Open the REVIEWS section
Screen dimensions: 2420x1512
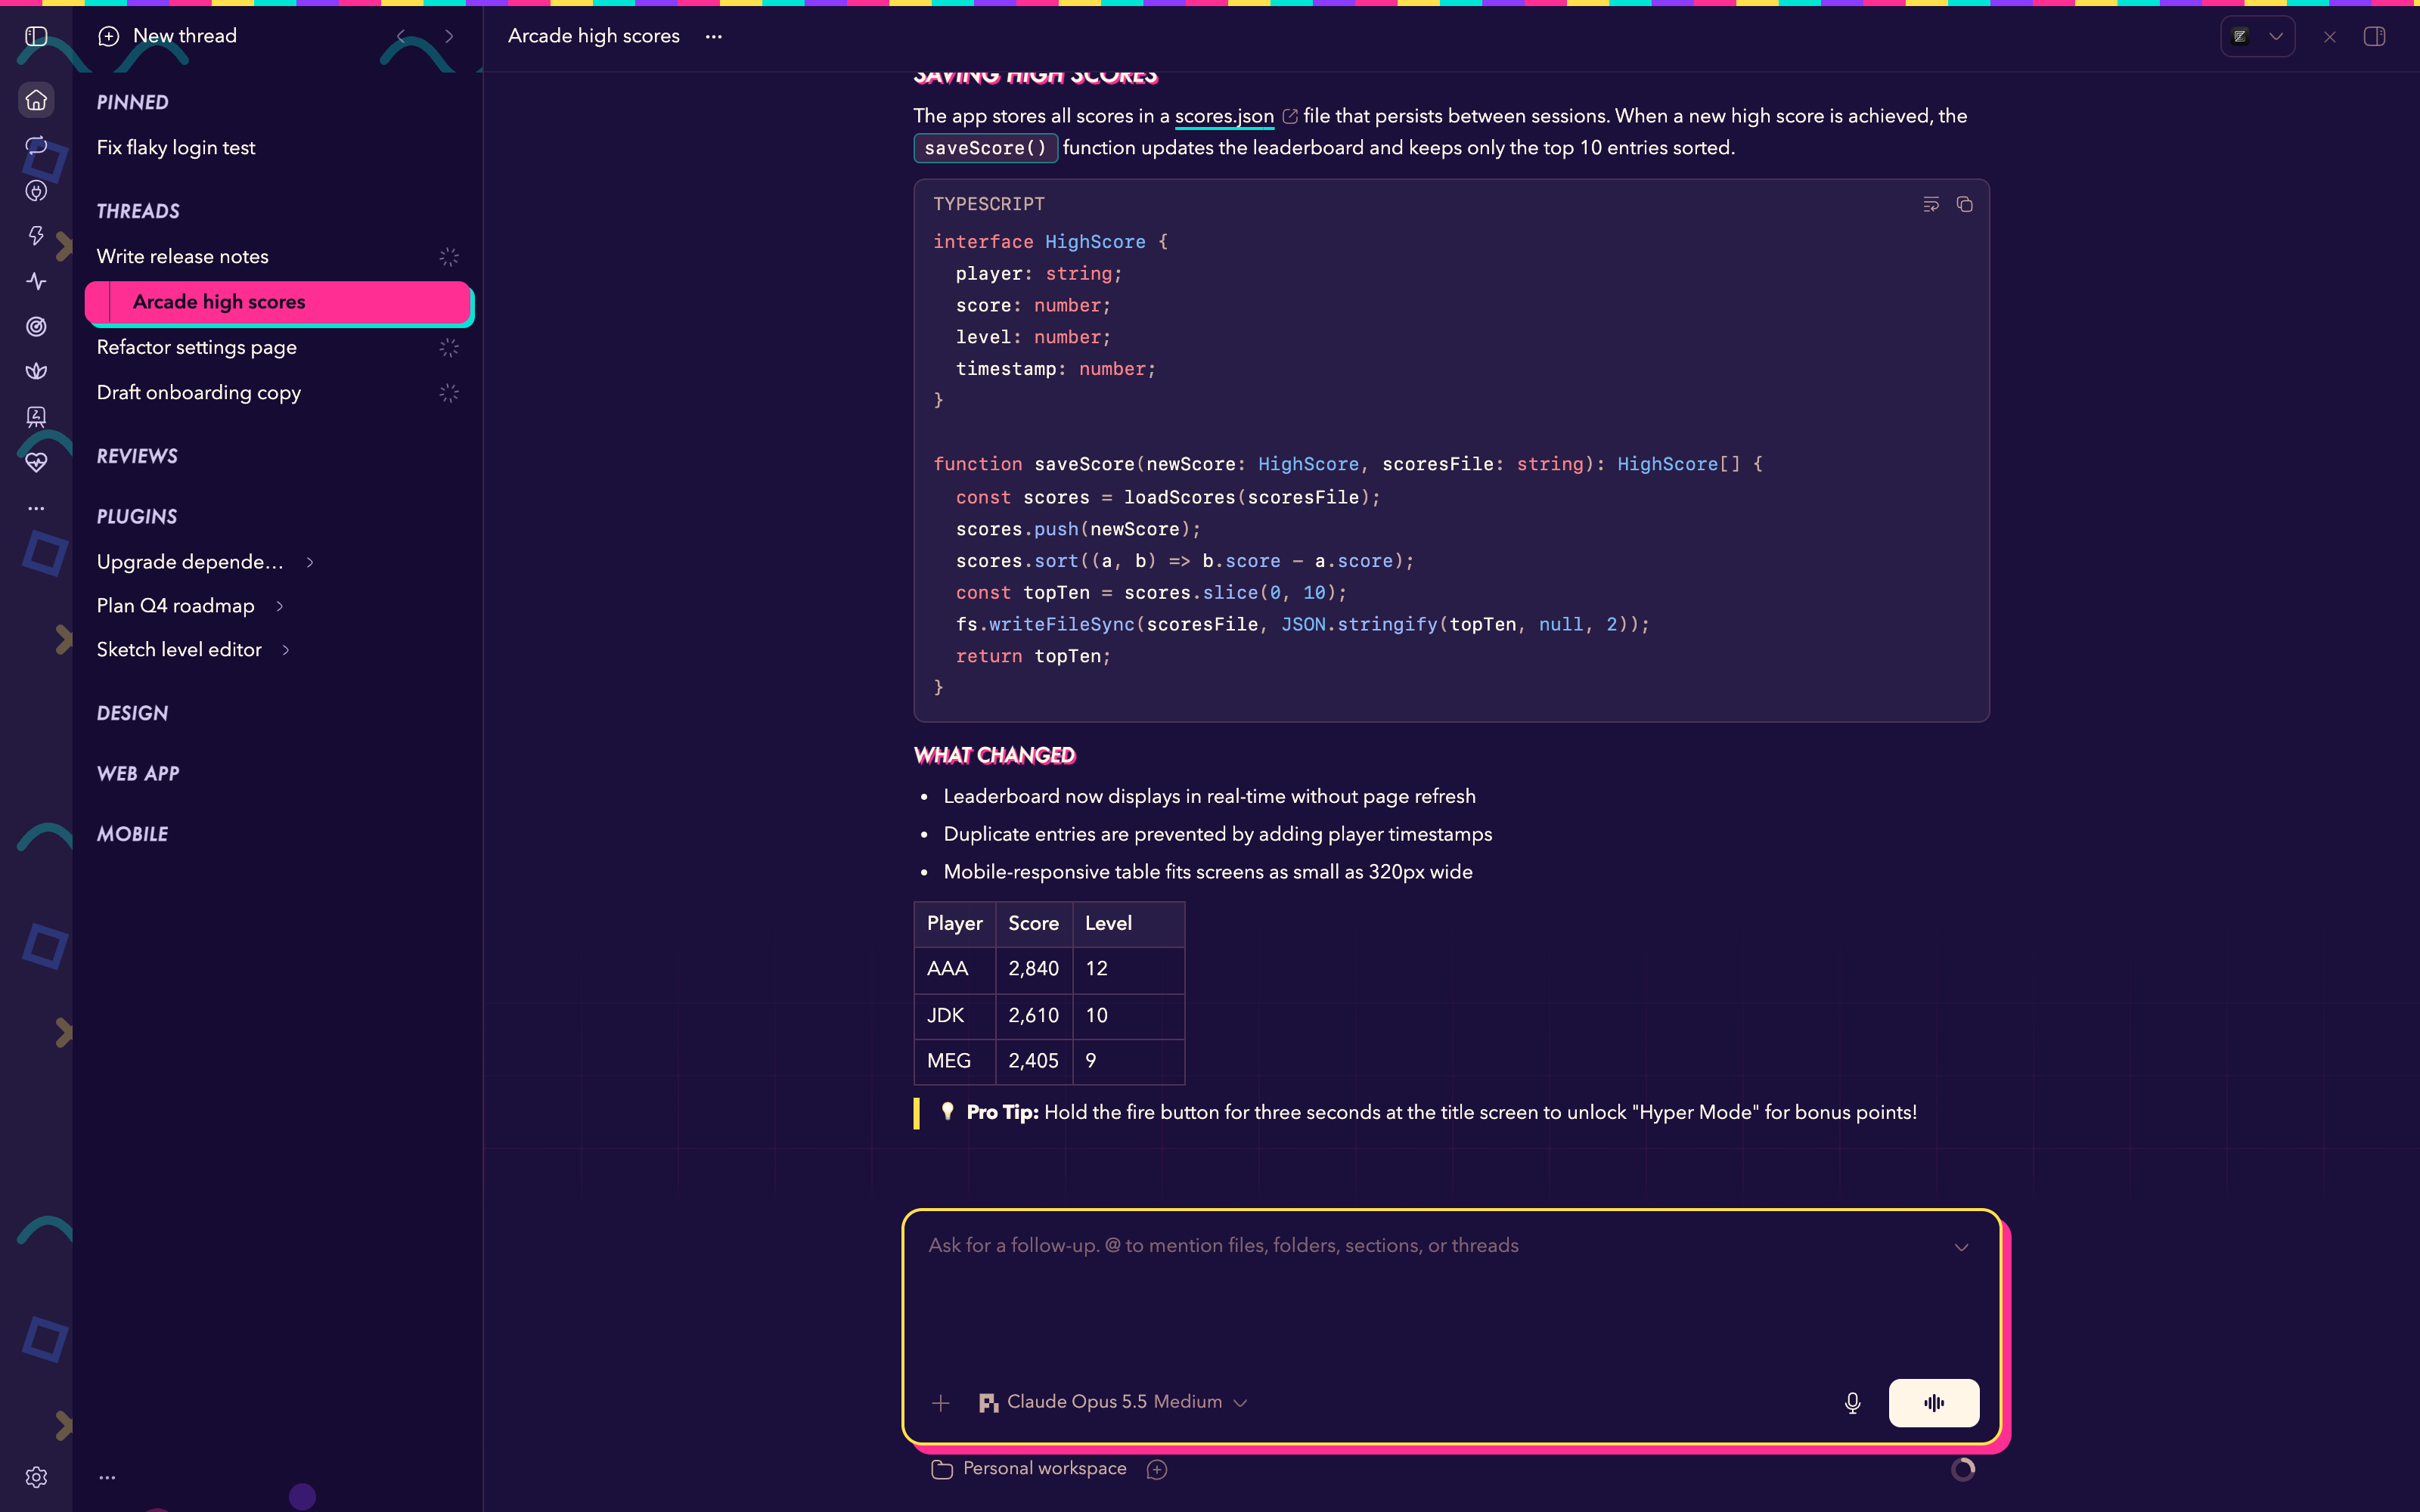point(137,456)
